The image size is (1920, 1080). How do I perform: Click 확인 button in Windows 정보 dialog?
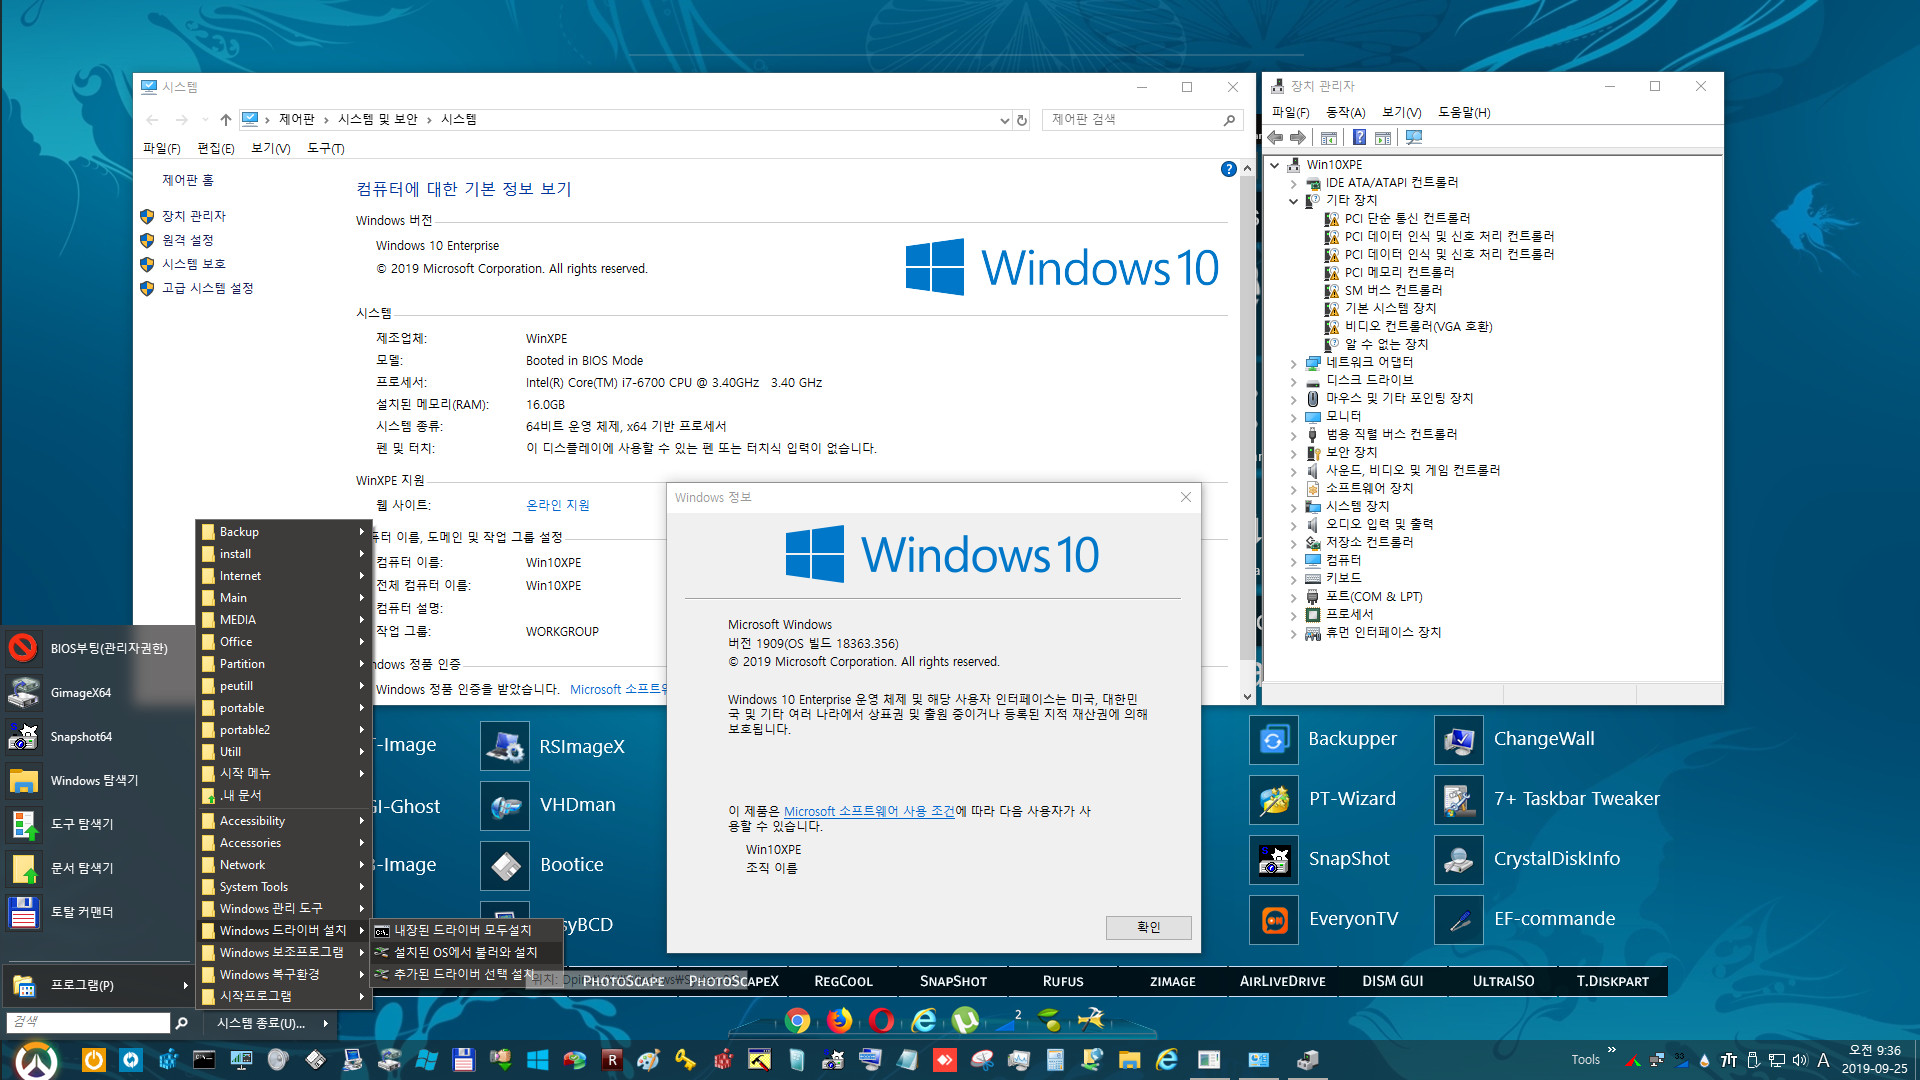point(1148,927)
